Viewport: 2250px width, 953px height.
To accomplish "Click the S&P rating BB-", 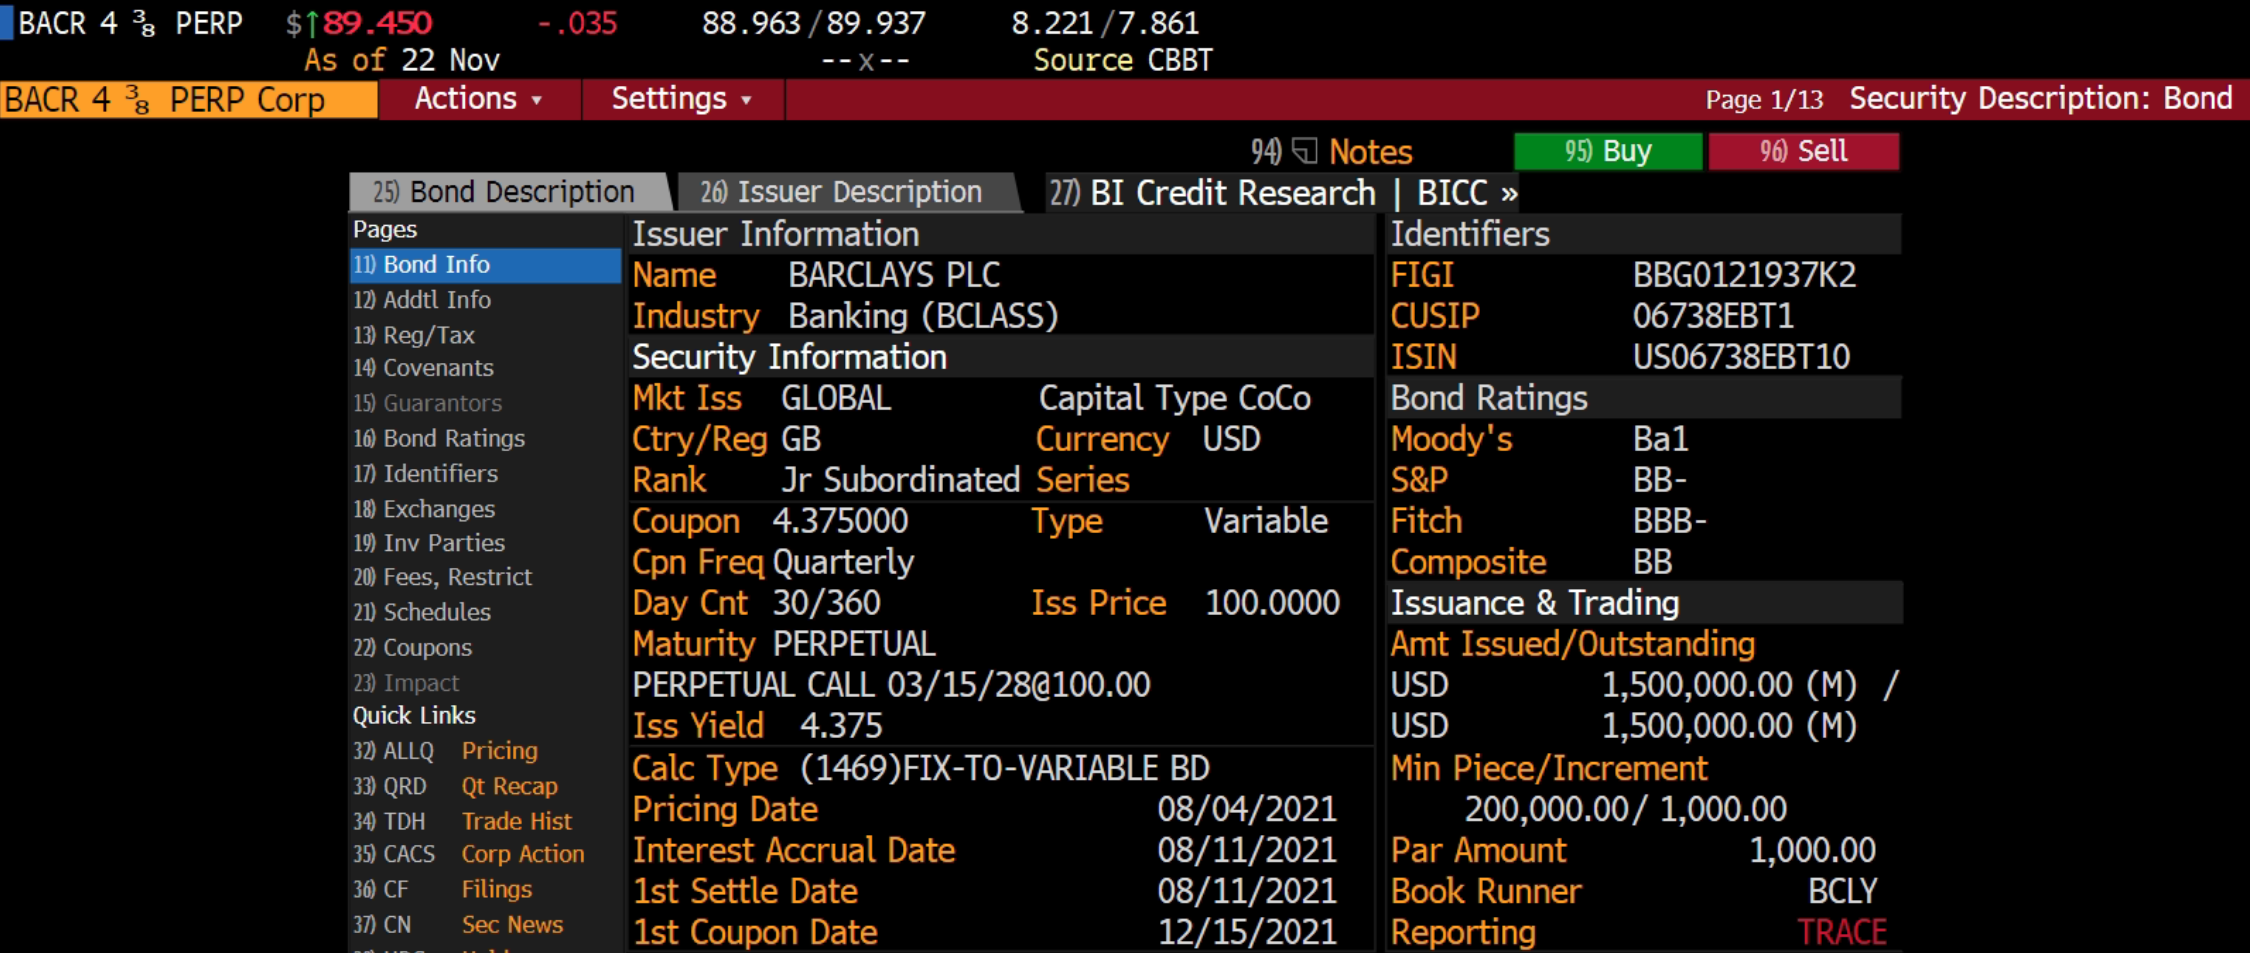I will 1660,480.
